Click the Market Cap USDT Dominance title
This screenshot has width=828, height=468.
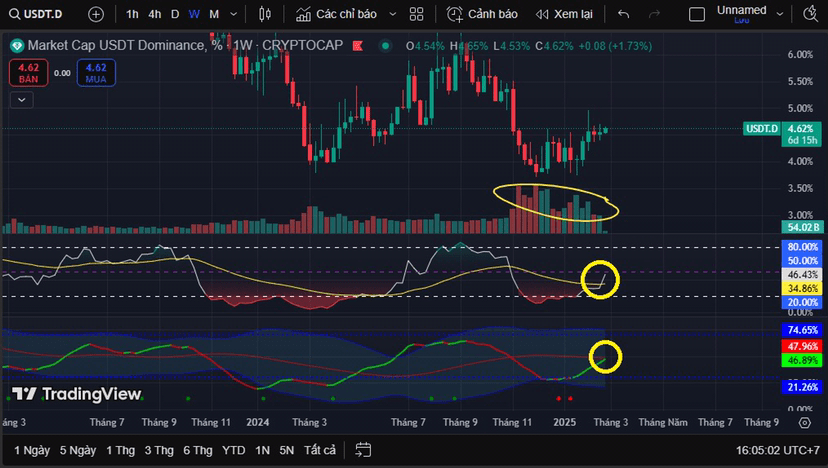[125, 46]
